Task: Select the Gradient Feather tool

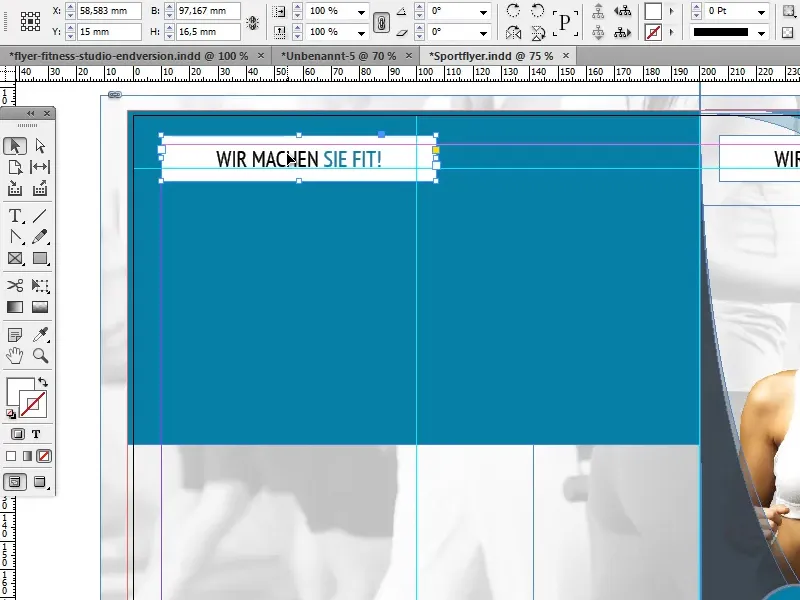Action: [x=40, y=307]
